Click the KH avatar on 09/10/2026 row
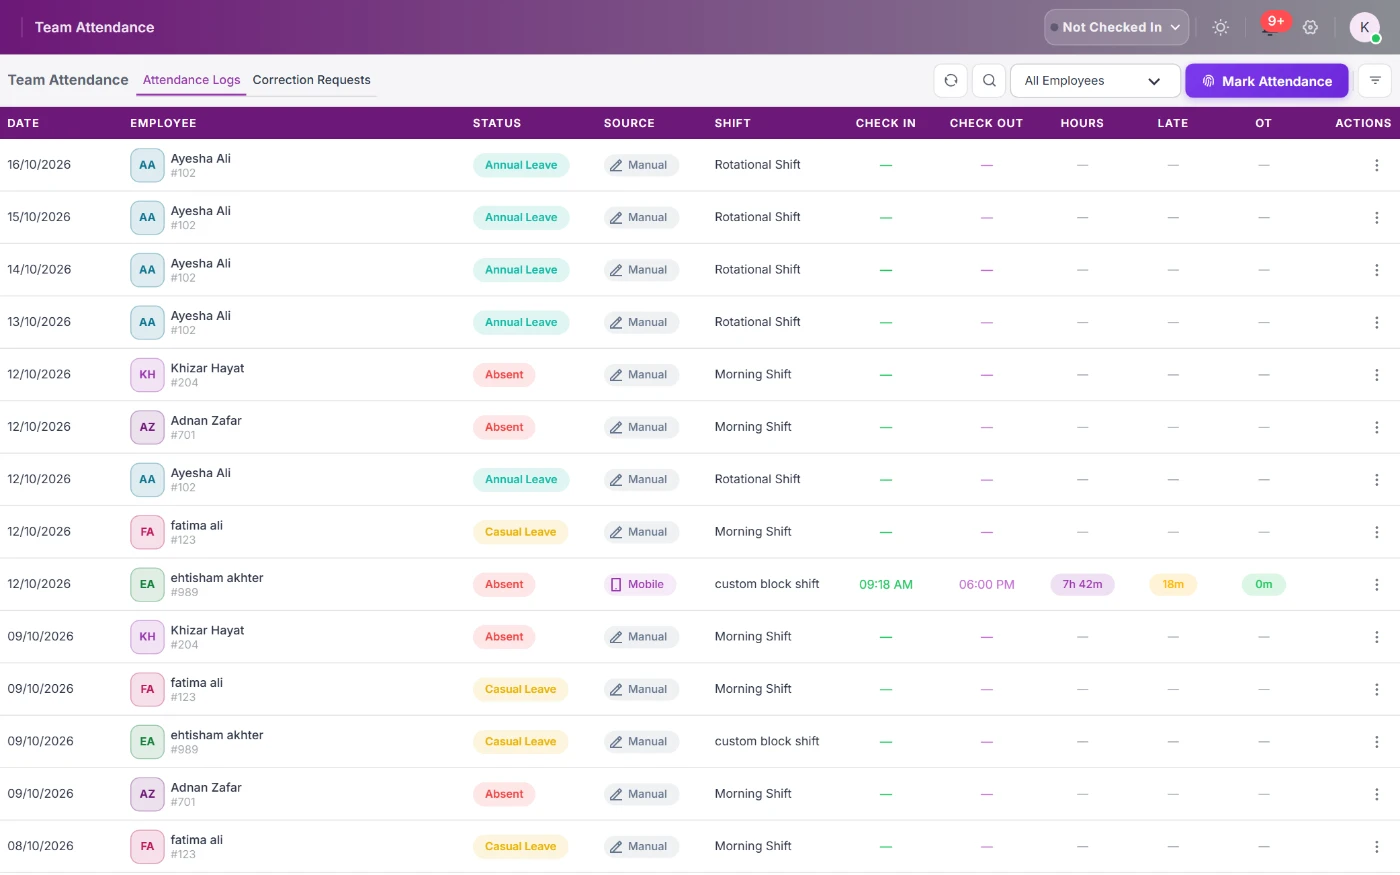 [x=147, y=637]
